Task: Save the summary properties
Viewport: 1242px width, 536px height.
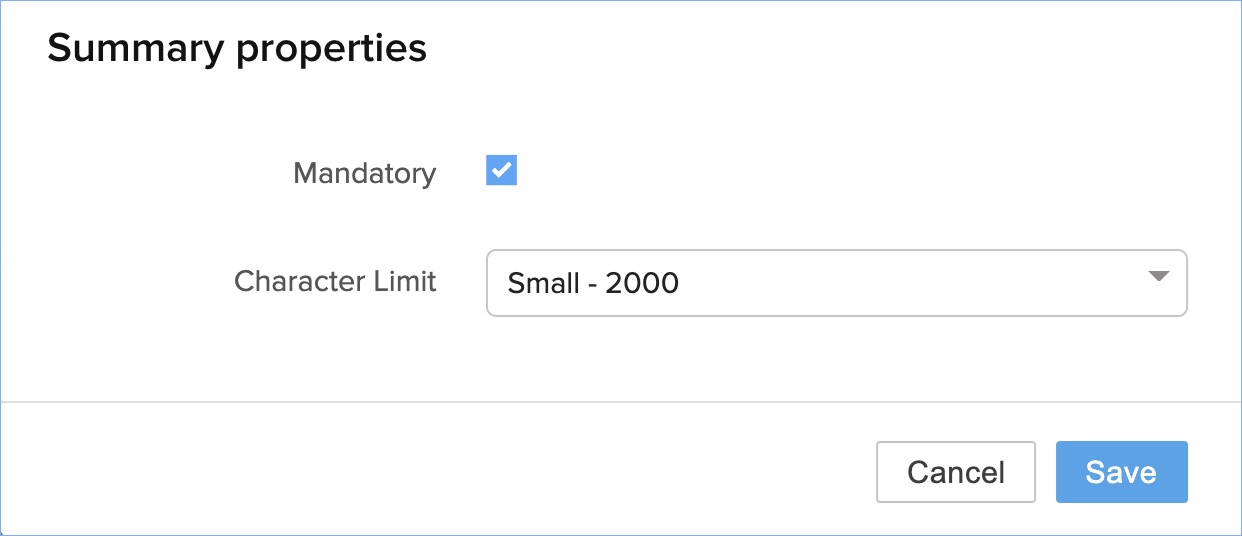Action: tap(1121, 472)
